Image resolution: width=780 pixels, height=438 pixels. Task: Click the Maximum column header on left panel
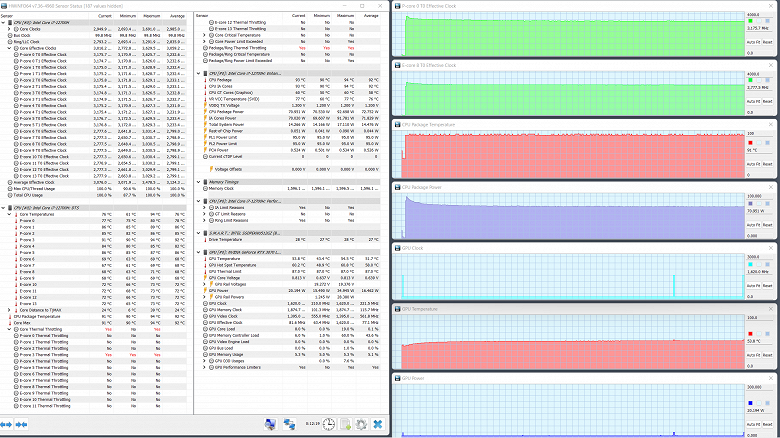tap(151, 18)
